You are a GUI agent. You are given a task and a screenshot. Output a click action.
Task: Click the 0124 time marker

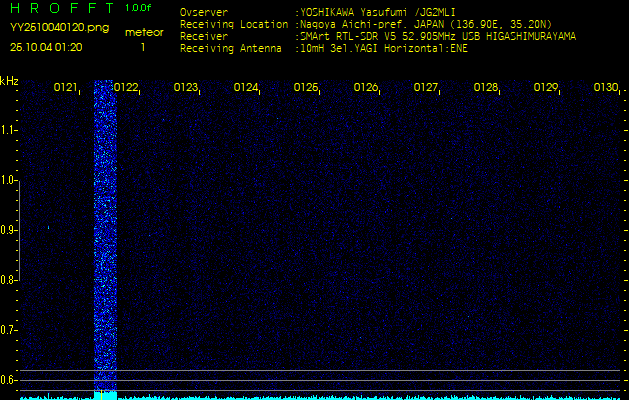246,87
